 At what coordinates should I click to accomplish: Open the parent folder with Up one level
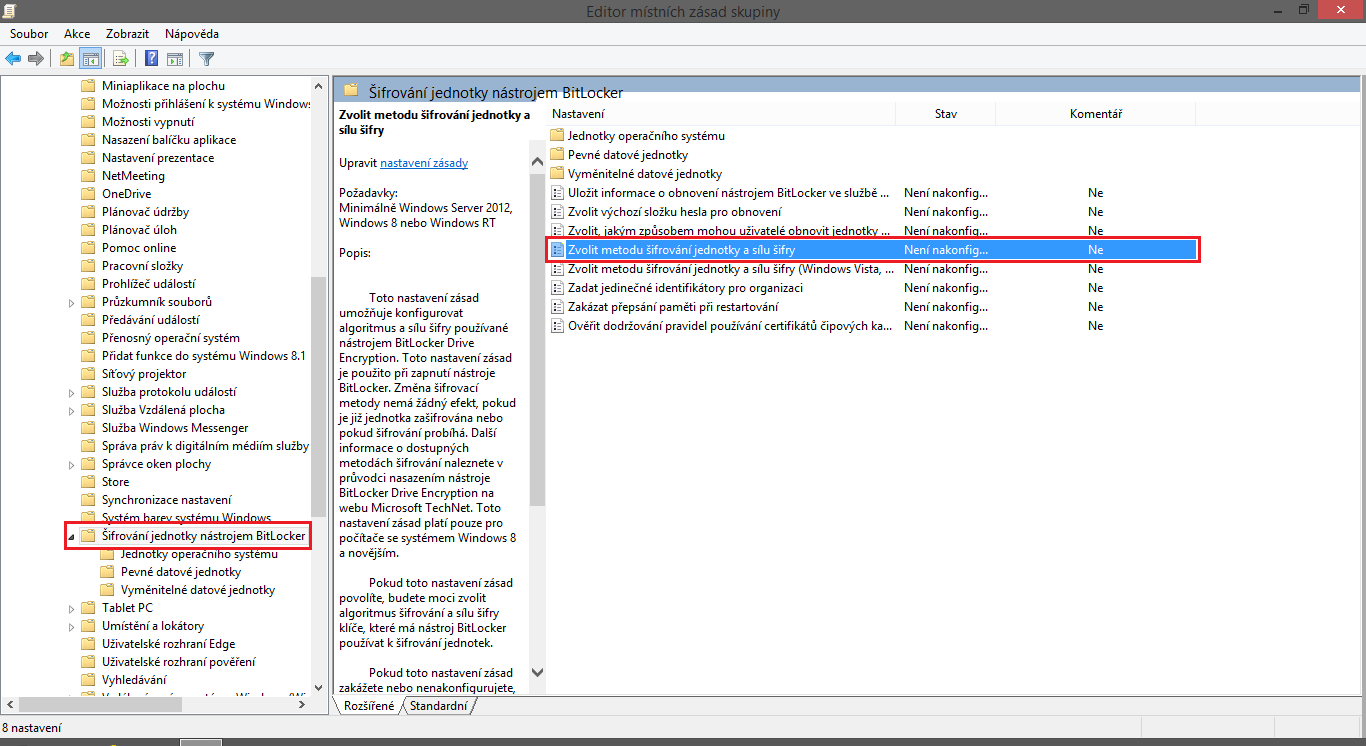pyautogui.click(x=66, y=58)
